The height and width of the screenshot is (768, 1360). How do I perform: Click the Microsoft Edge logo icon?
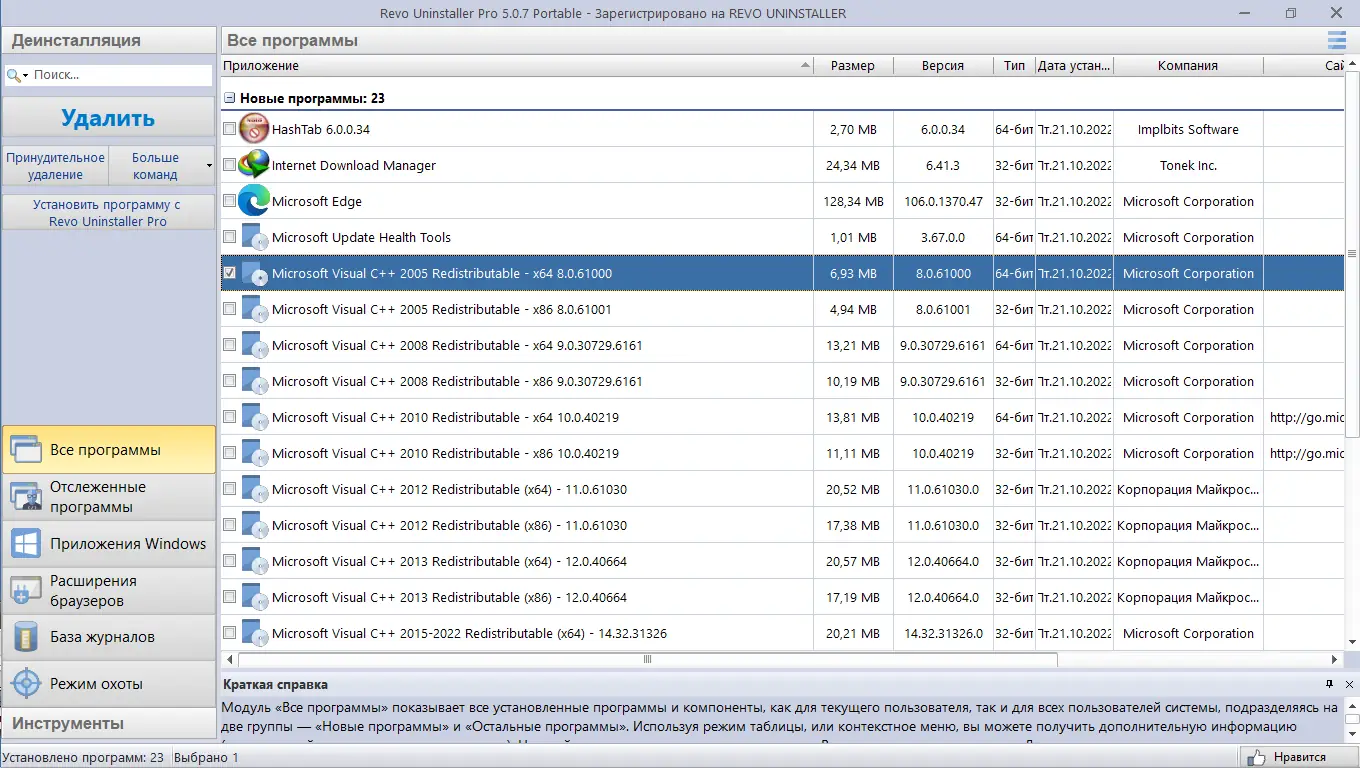click(255, 201)
